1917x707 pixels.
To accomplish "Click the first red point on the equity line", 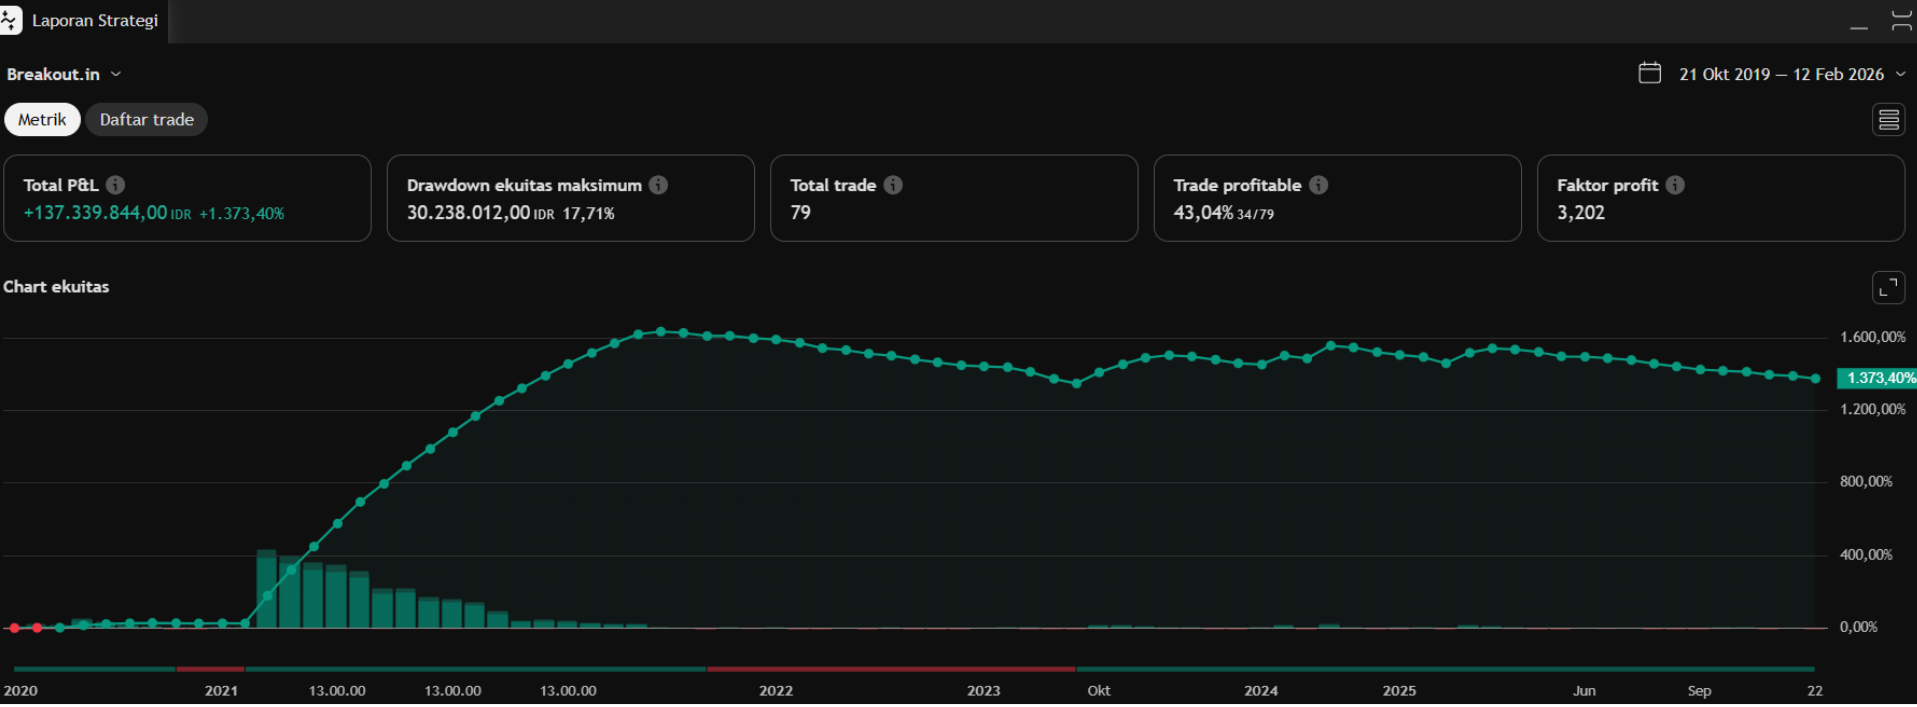I will tap(14, 628).
